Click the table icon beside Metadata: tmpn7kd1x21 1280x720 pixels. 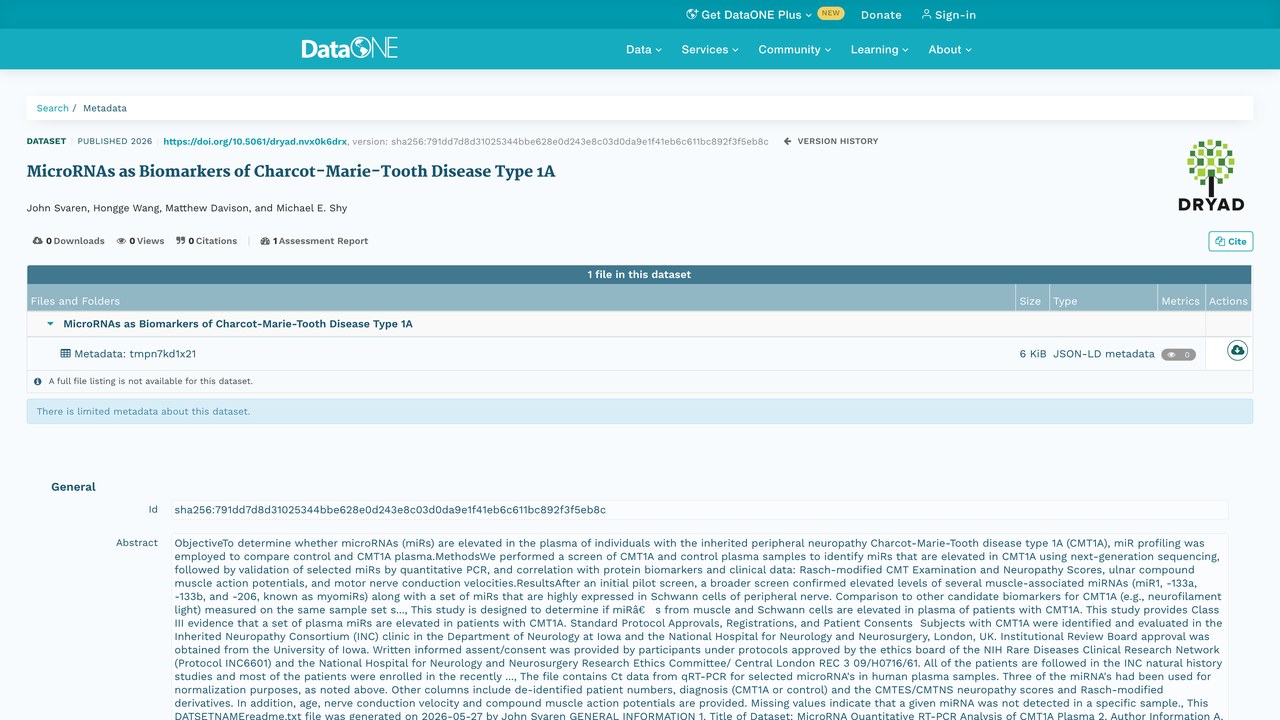point(66,354)
